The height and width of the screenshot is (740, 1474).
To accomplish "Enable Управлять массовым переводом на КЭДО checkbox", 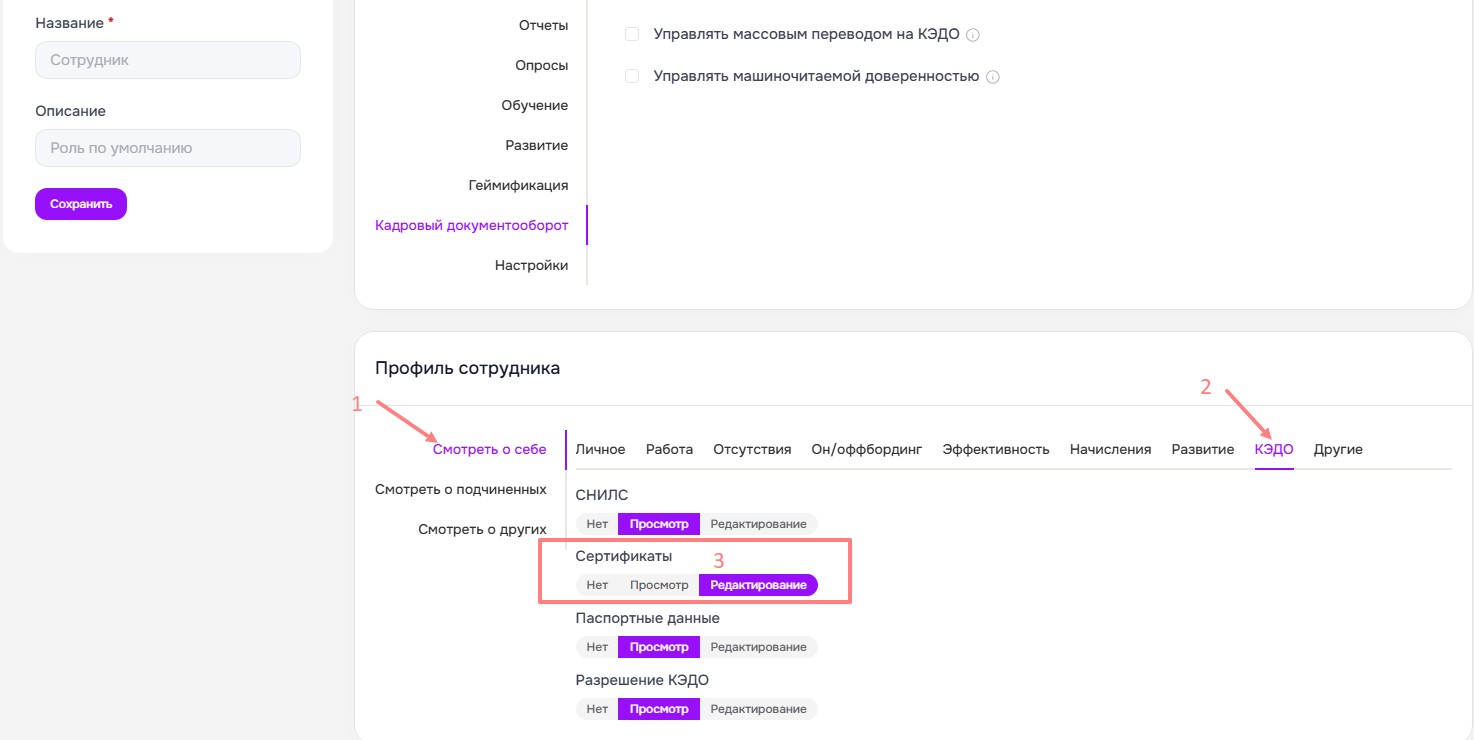I will coord(632,34).
